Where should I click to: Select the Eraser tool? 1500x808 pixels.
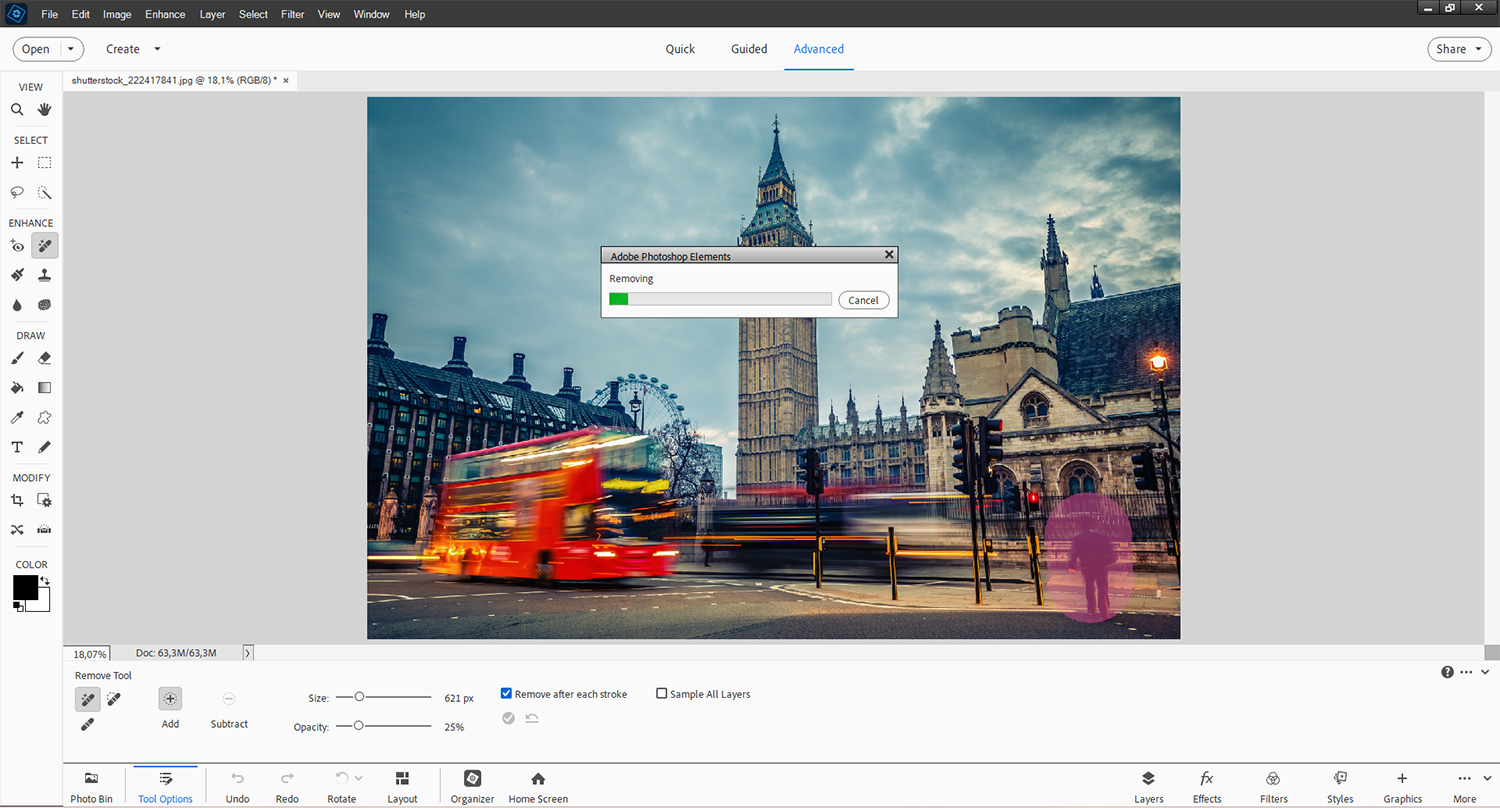tap(45, 358)
